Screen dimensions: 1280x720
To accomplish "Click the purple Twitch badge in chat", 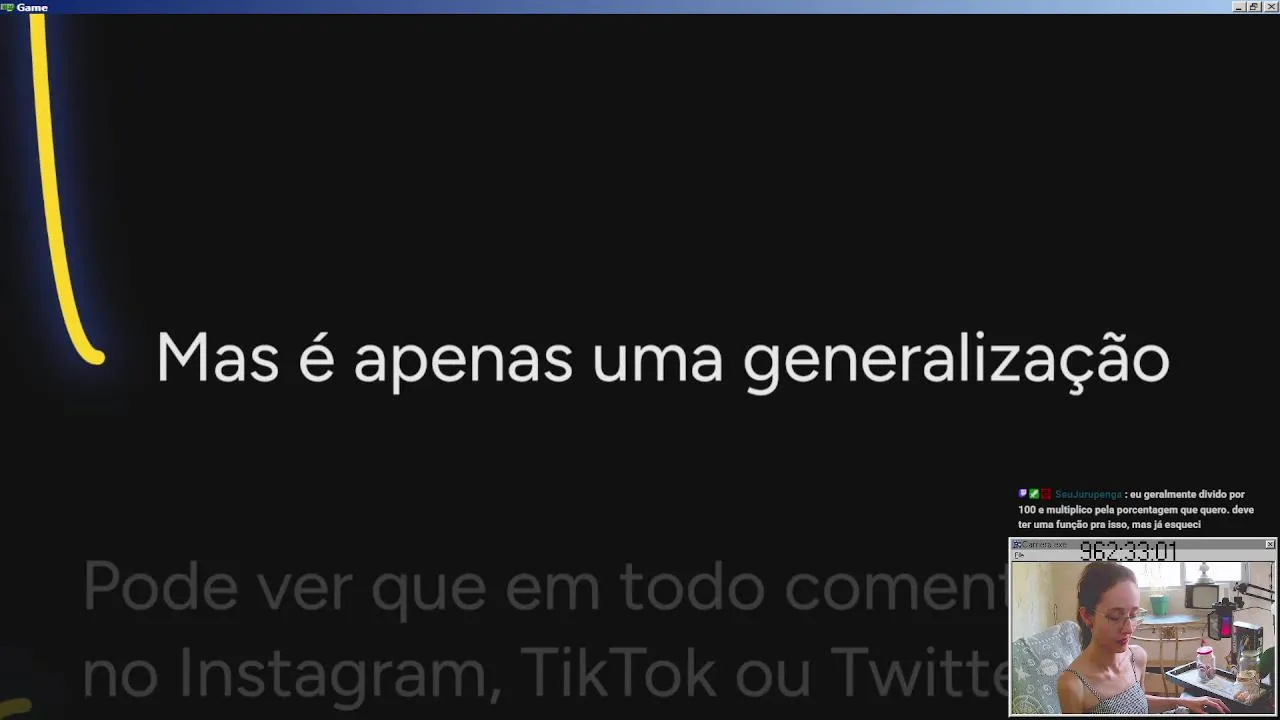I will click(x=1022, y=494).
